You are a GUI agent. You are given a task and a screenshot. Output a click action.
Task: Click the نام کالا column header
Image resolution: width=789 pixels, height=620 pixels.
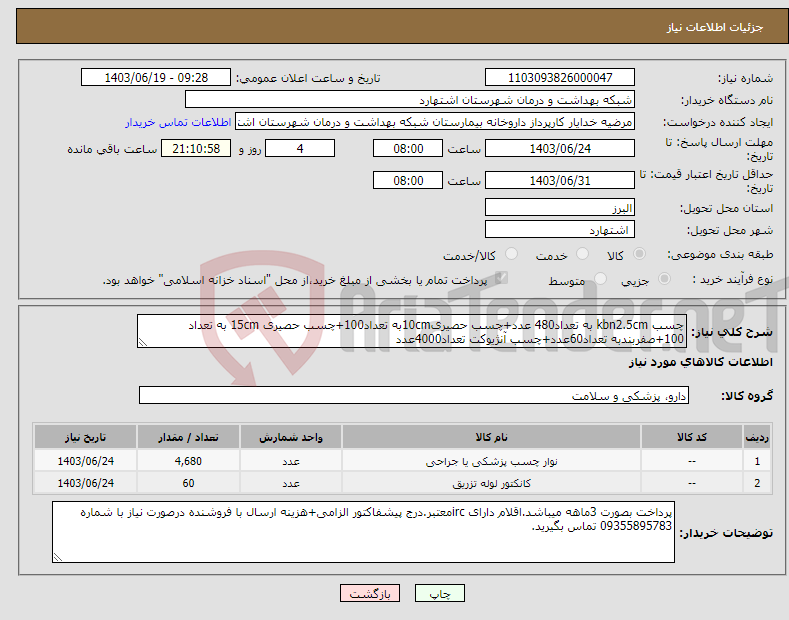[x=491, y=437]
